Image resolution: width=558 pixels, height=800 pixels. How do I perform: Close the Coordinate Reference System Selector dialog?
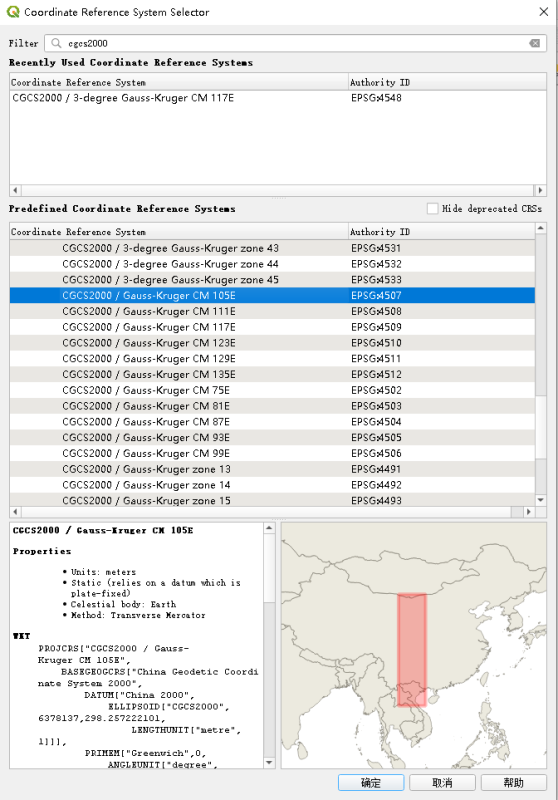(544, 12)
